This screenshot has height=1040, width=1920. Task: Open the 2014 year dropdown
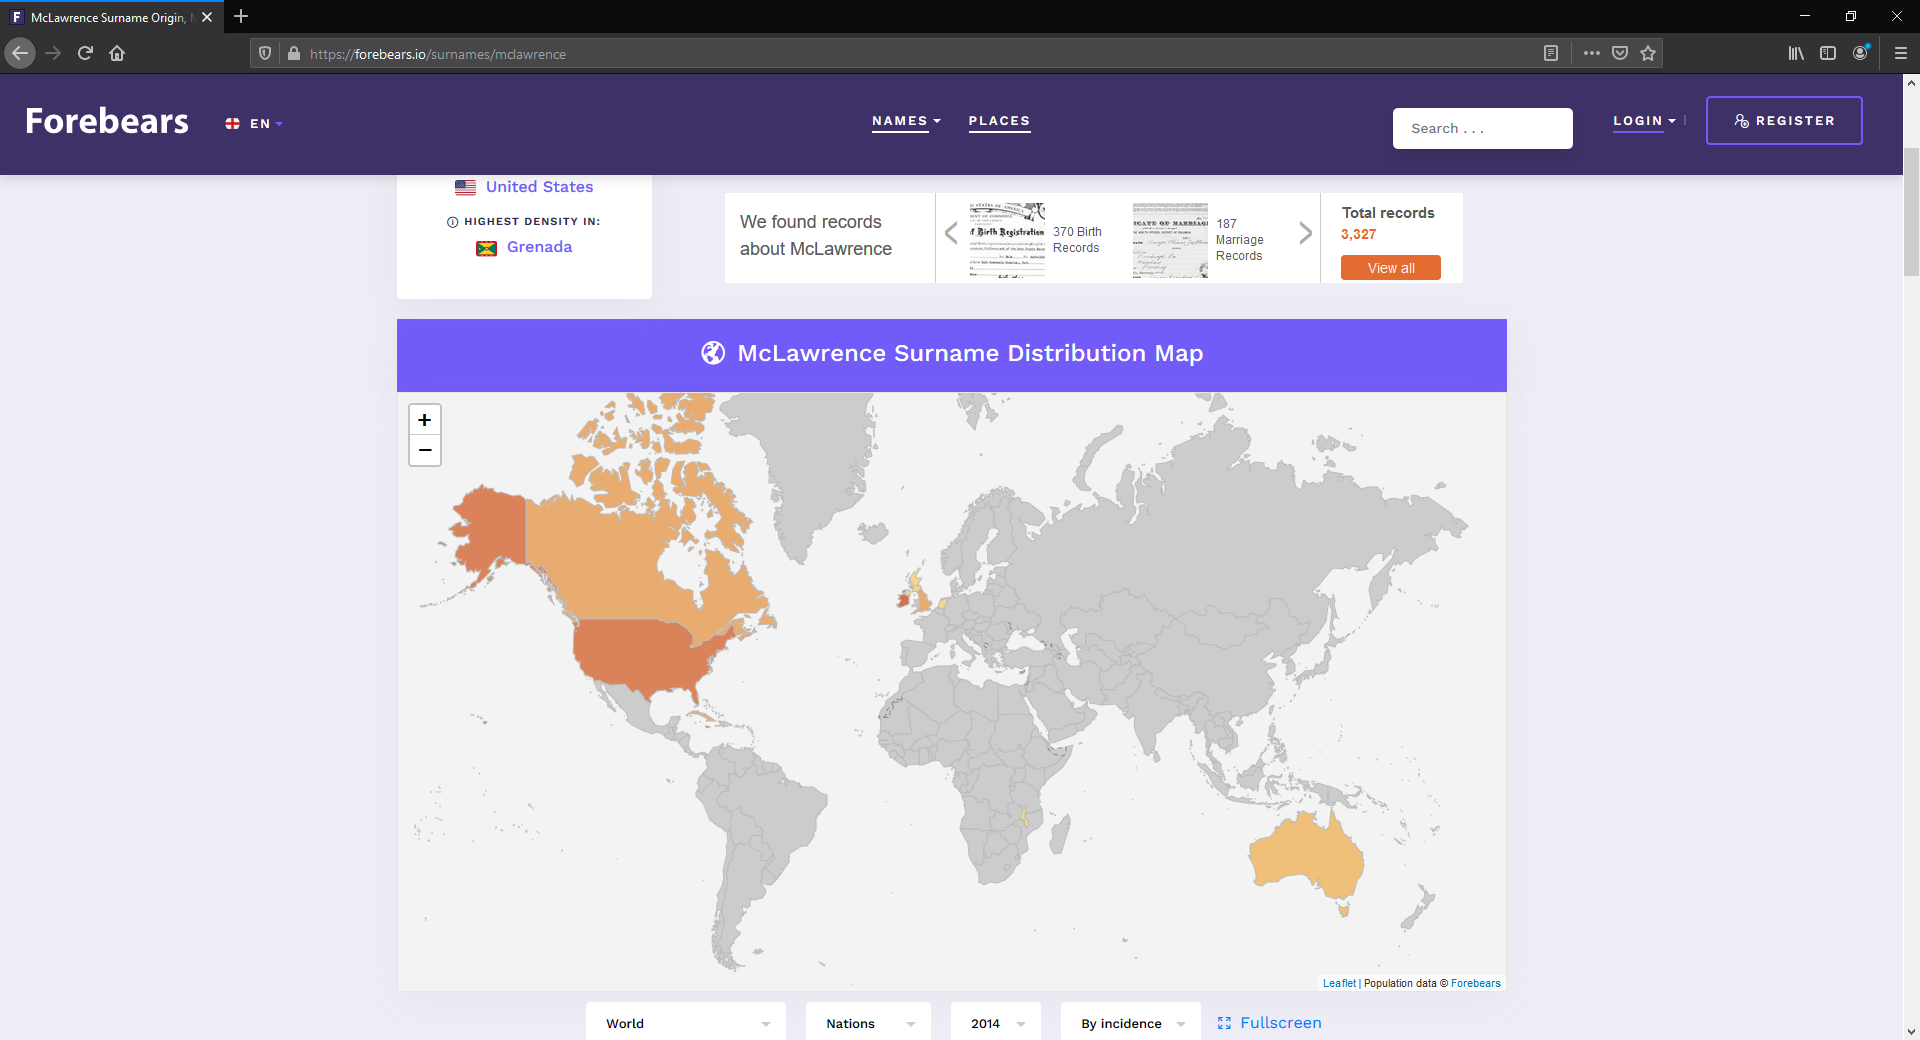[x=996, y=1023]
